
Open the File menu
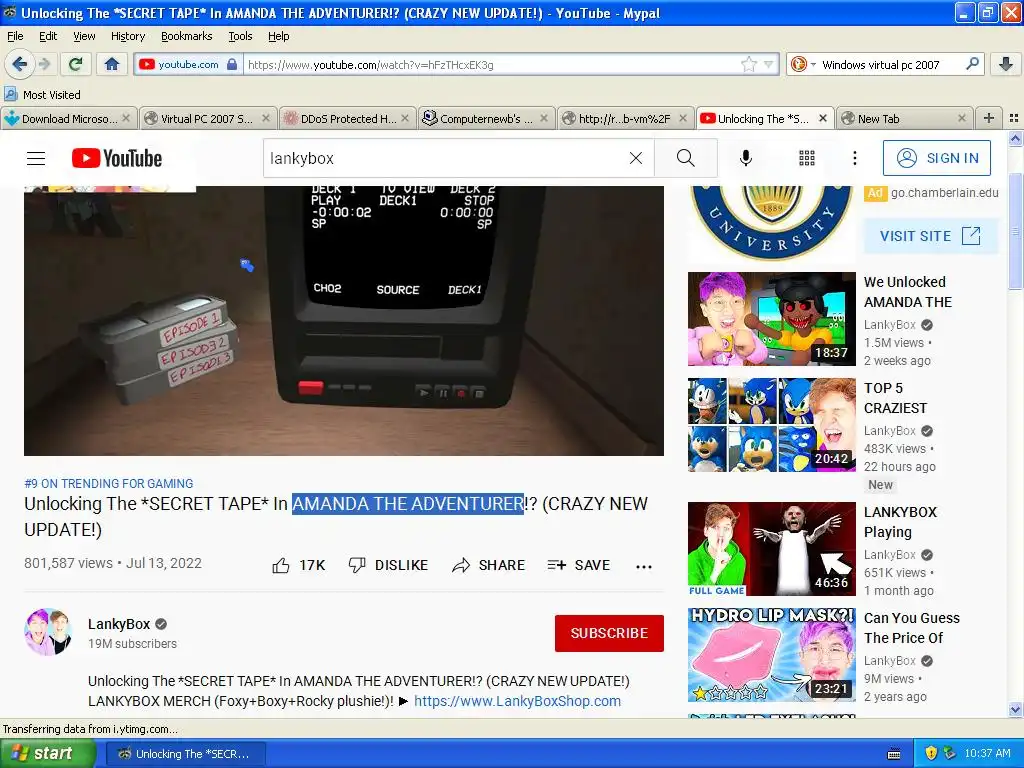15,36
